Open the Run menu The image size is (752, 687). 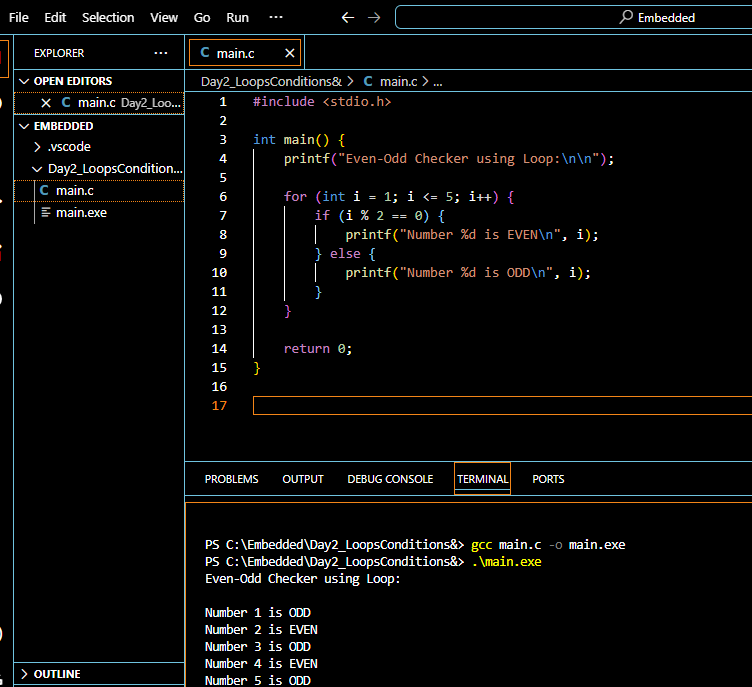(x=237, y=18)
